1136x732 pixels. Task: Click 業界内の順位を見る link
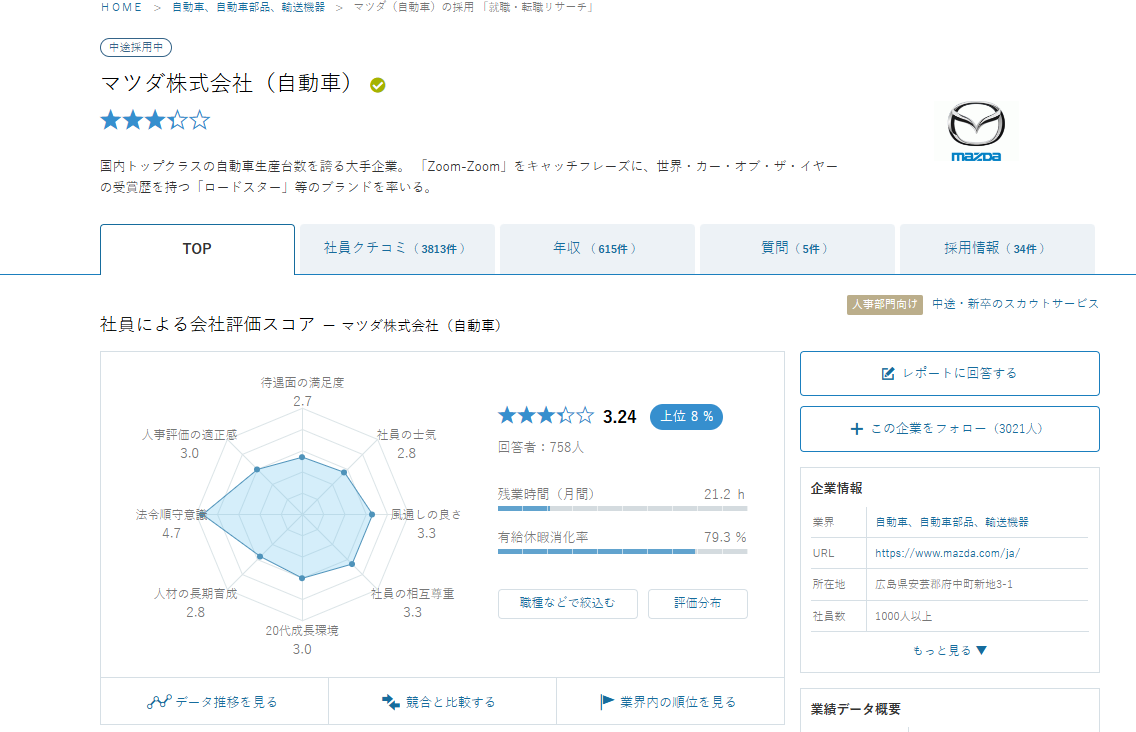[670, 702]
